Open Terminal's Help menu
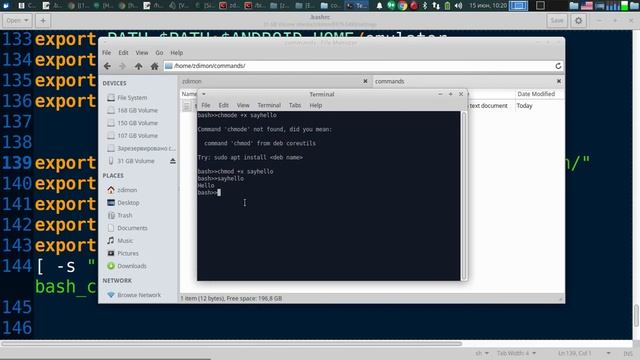Image resolution: width=640 pixels, height=360 pixels. (x=316, y=105)
